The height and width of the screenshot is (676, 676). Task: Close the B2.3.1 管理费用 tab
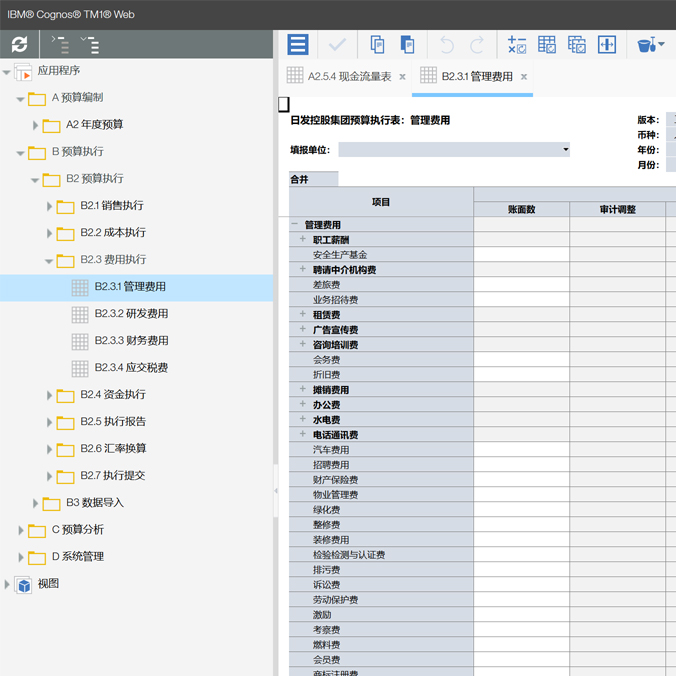point(524,77)
